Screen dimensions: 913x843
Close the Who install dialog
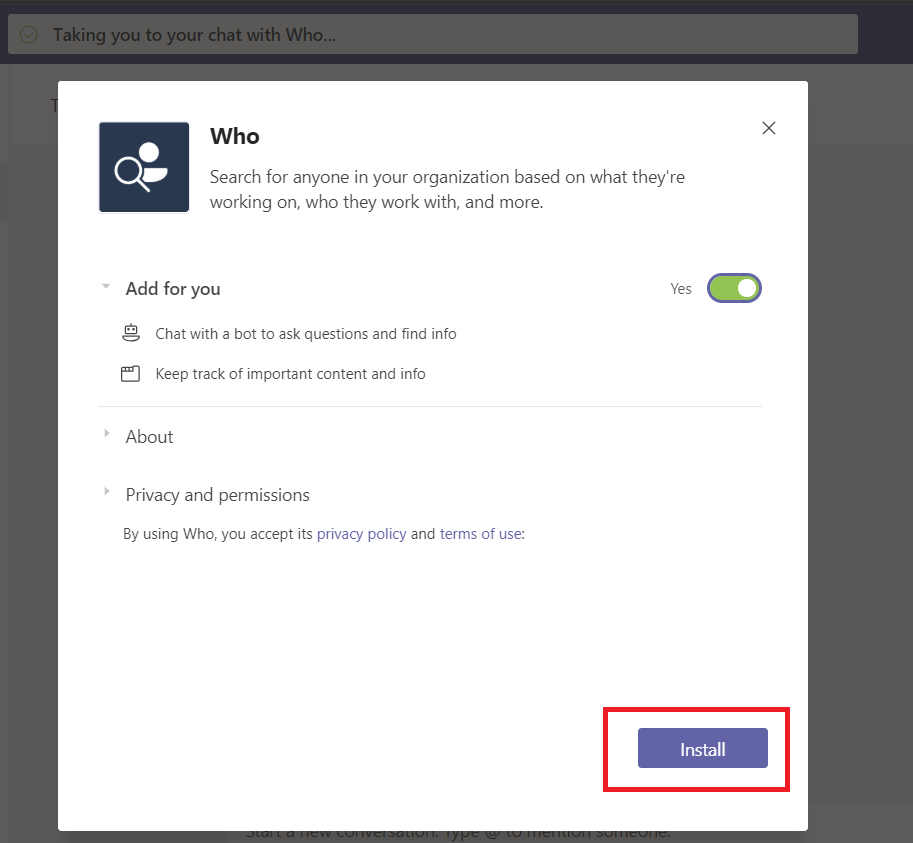coord(769,128)
